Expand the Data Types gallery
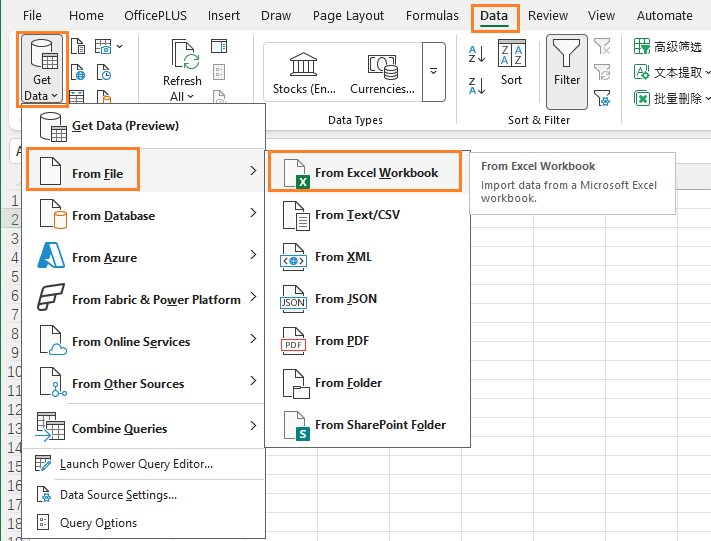 point(433,72)
